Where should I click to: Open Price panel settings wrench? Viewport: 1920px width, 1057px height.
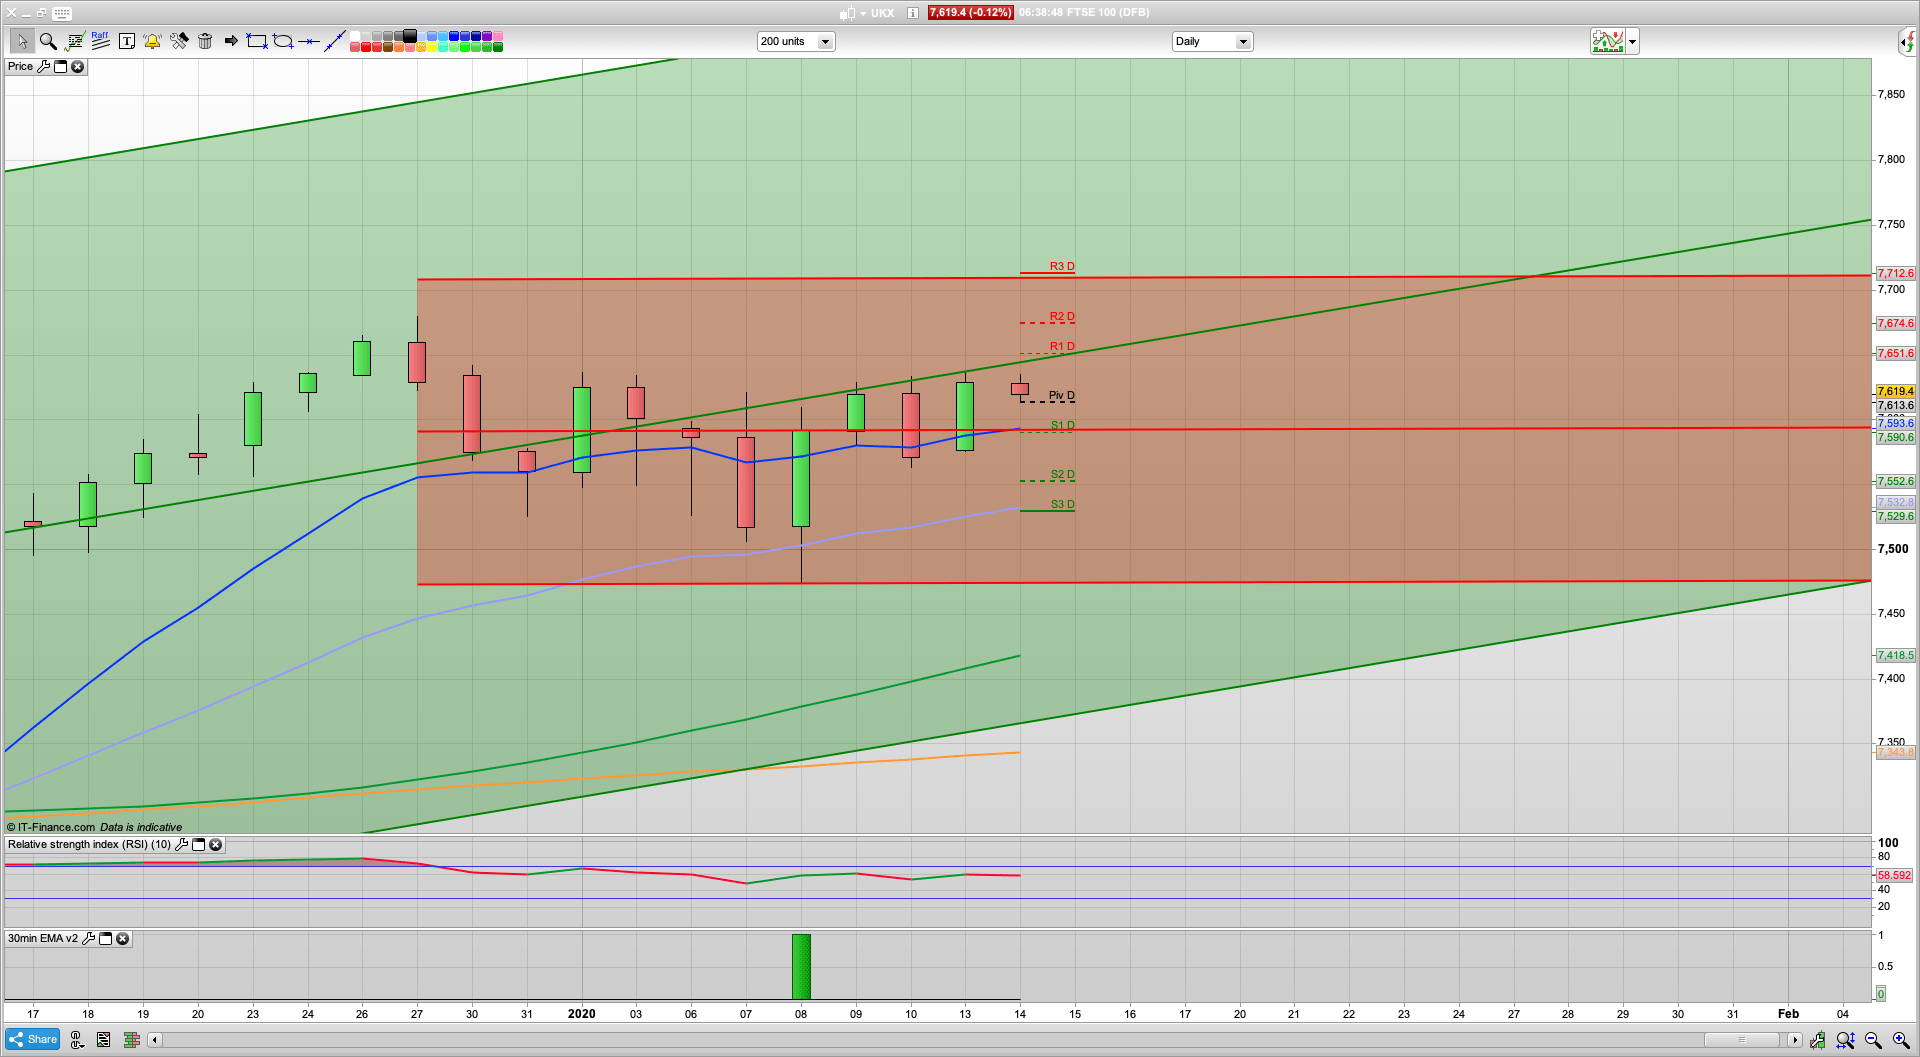click(x=43, y=67)
